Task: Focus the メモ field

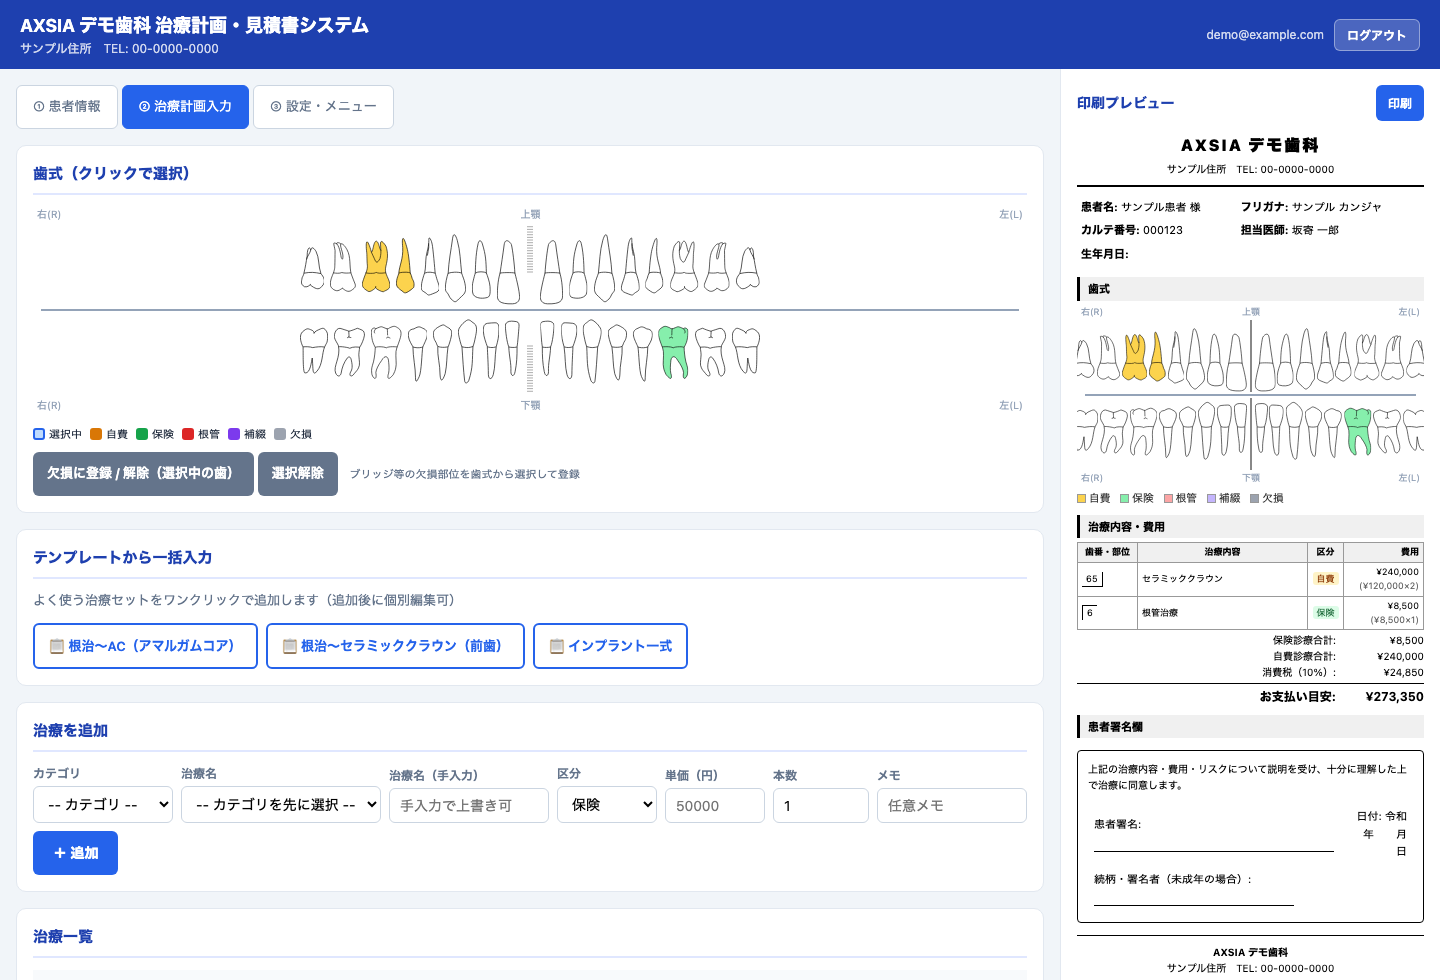Action: 952,806
